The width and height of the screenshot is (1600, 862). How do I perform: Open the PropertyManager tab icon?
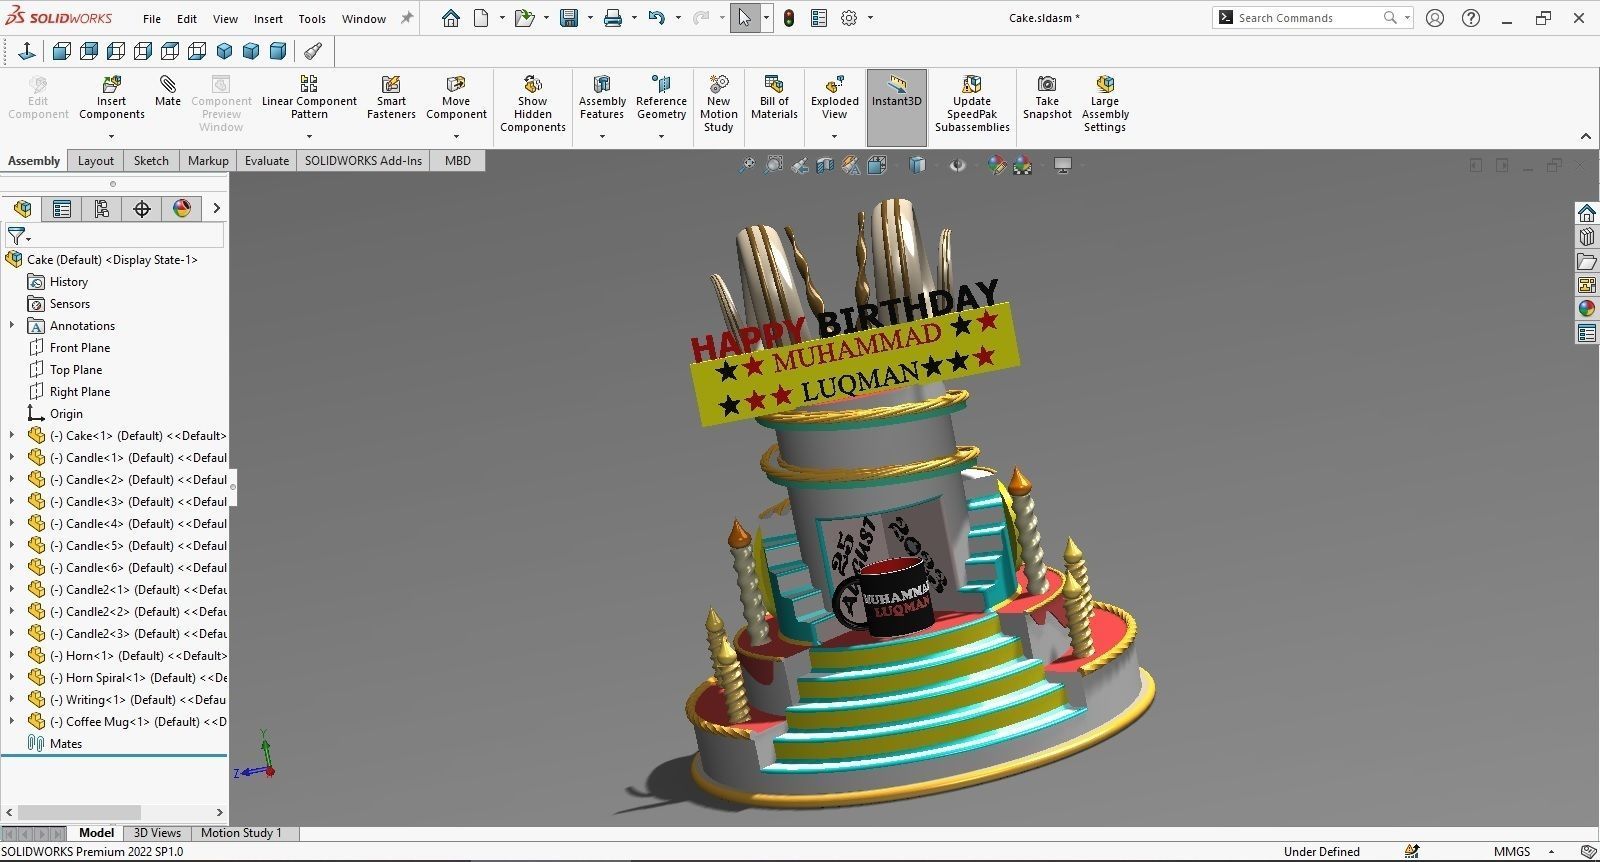(62, 208)
